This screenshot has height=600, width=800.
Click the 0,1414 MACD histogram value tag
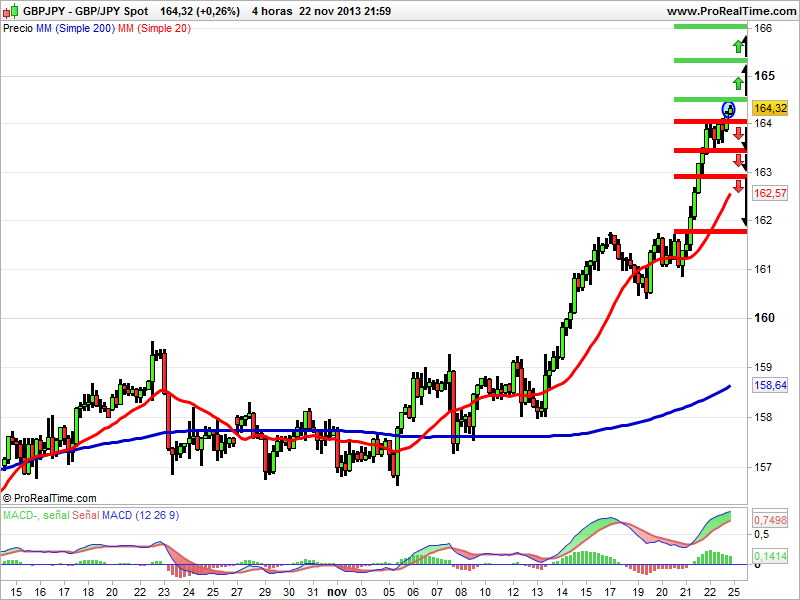[x=770, y=556]
